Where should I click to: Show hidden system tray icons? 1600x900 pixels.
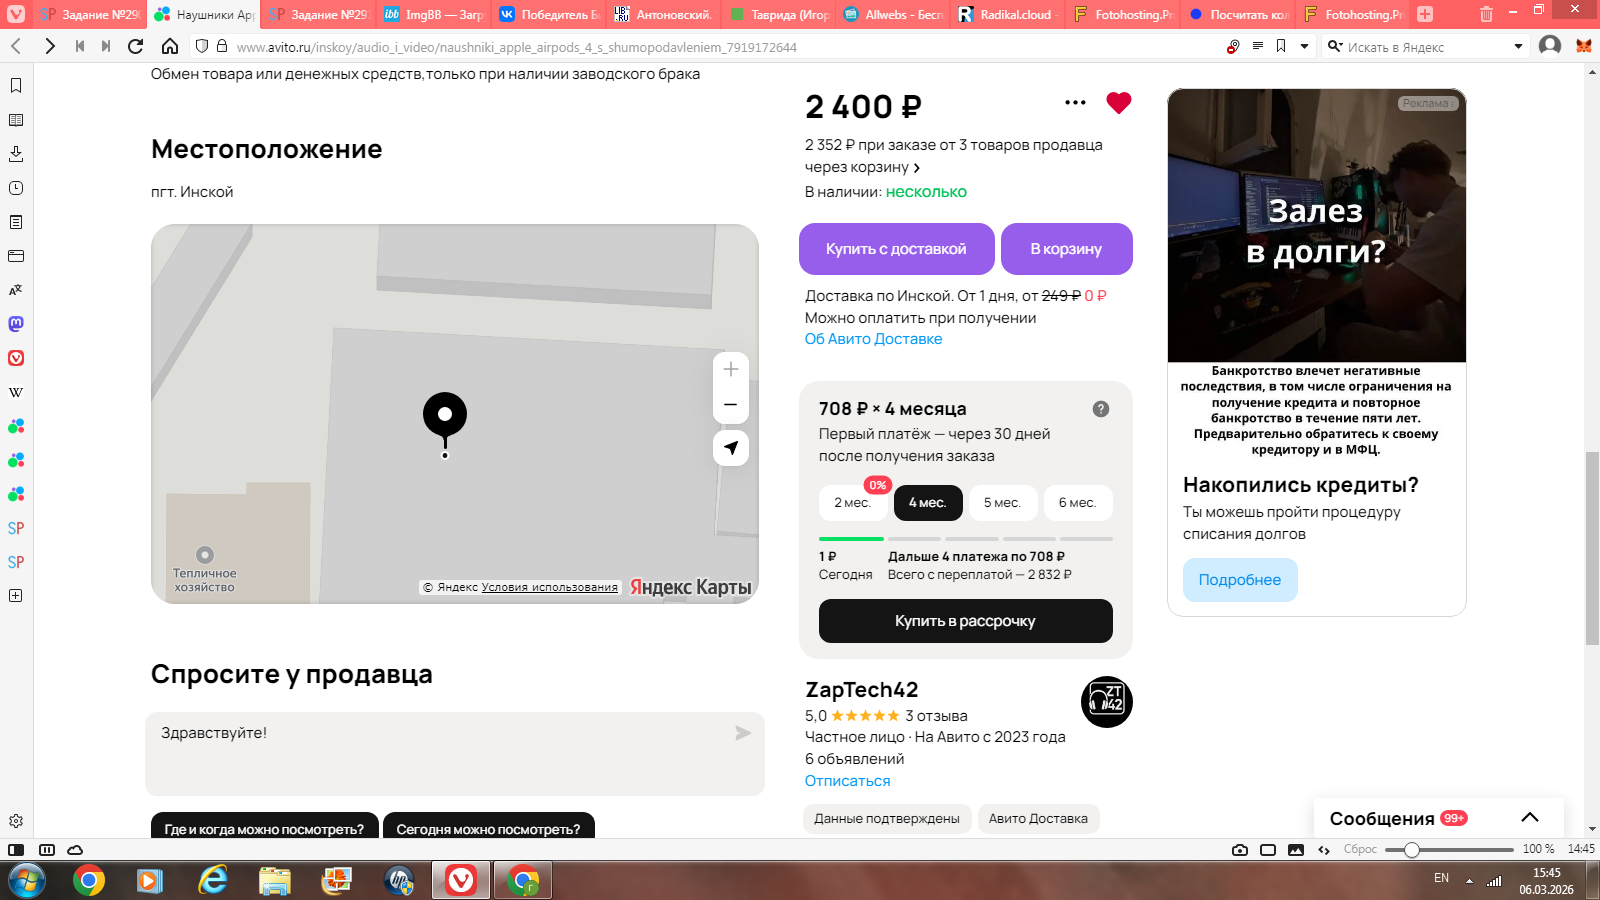pos(1469,881)
